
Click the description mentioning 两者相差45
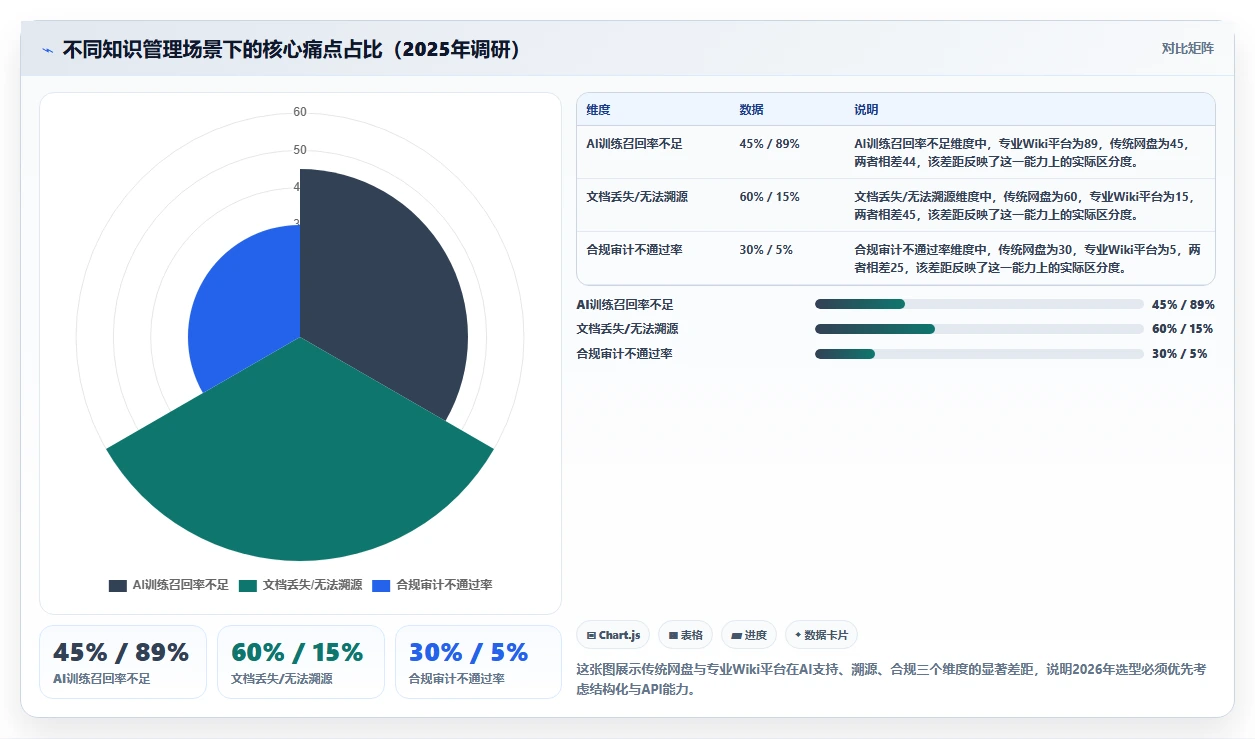tap(1026, 205)
